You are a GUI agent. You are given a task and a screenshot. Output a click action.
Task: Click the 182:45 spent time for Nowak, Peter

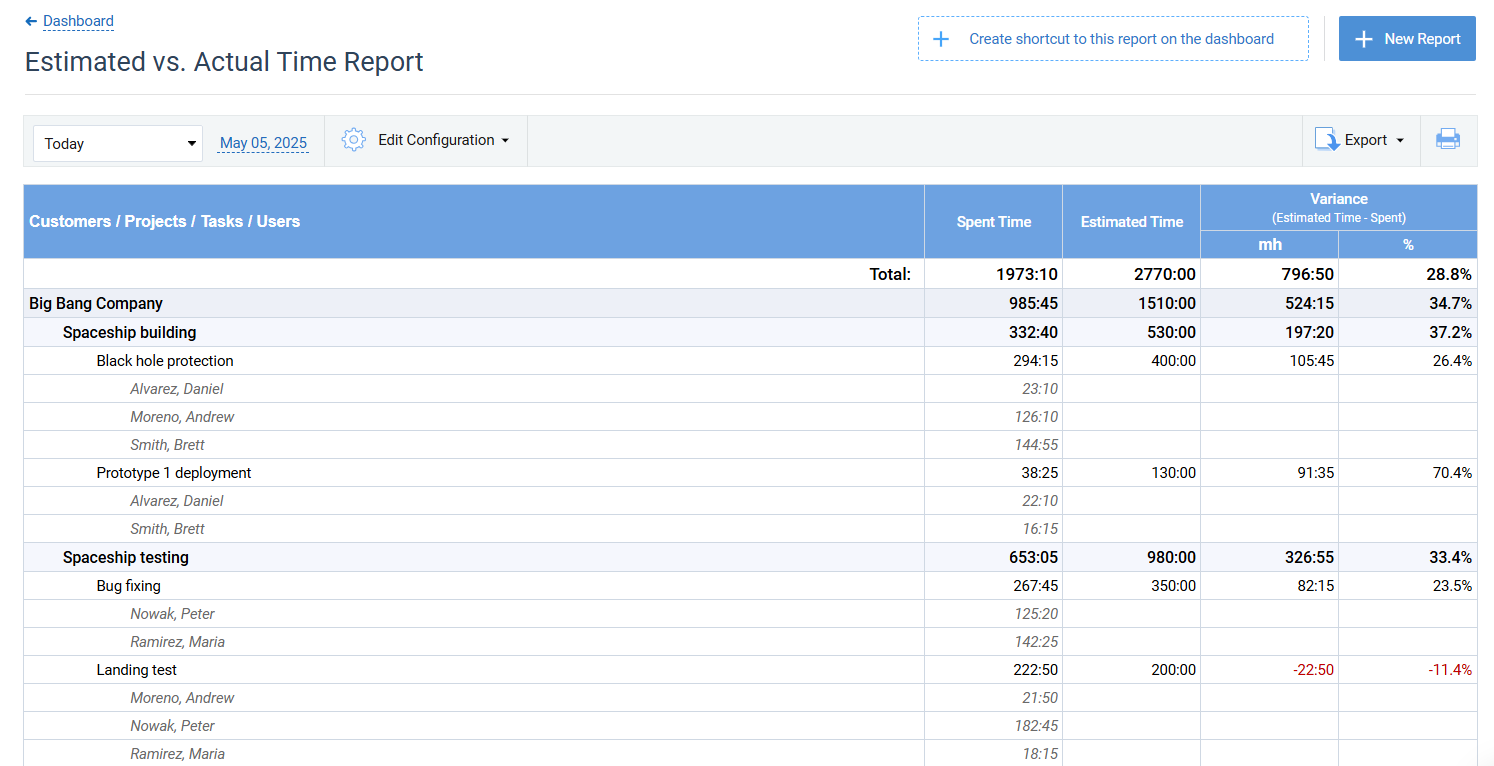[1036, 726]
